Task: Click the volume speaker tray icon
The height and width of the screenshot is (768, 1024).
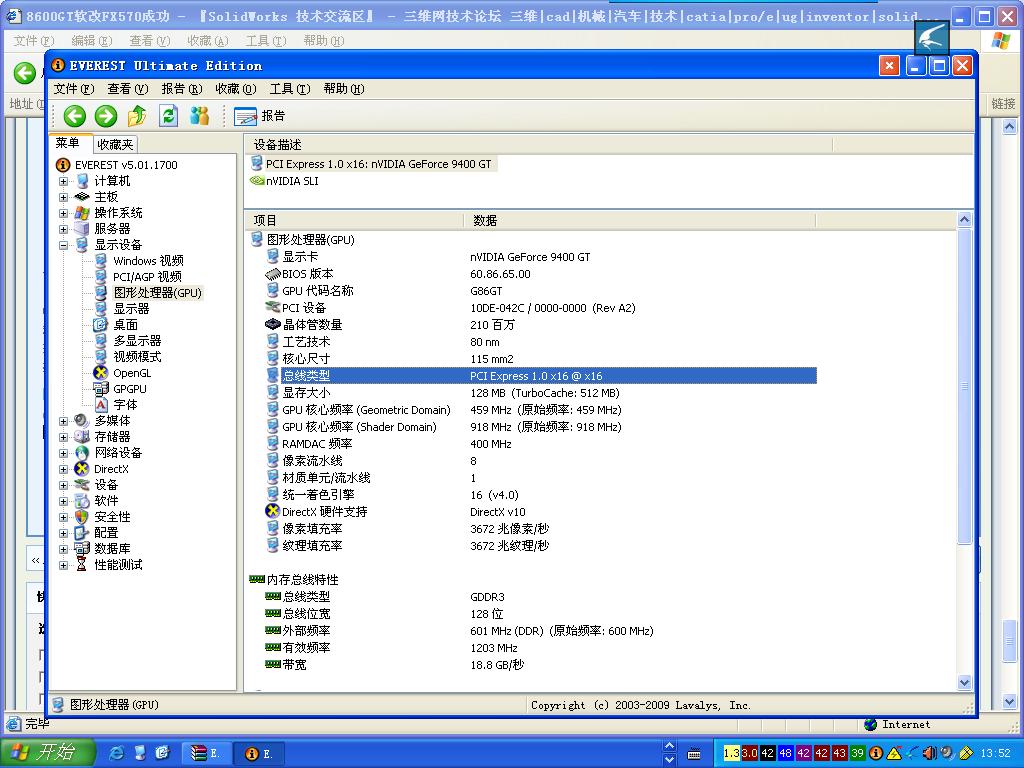Action: 929,754
